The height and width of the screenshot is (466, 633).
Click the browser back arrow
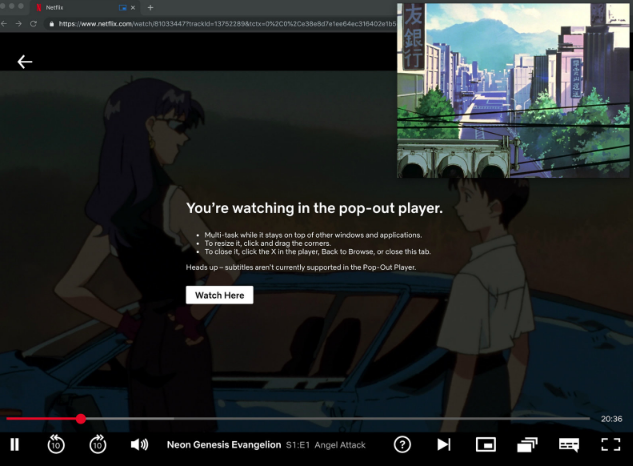point(4,24)
